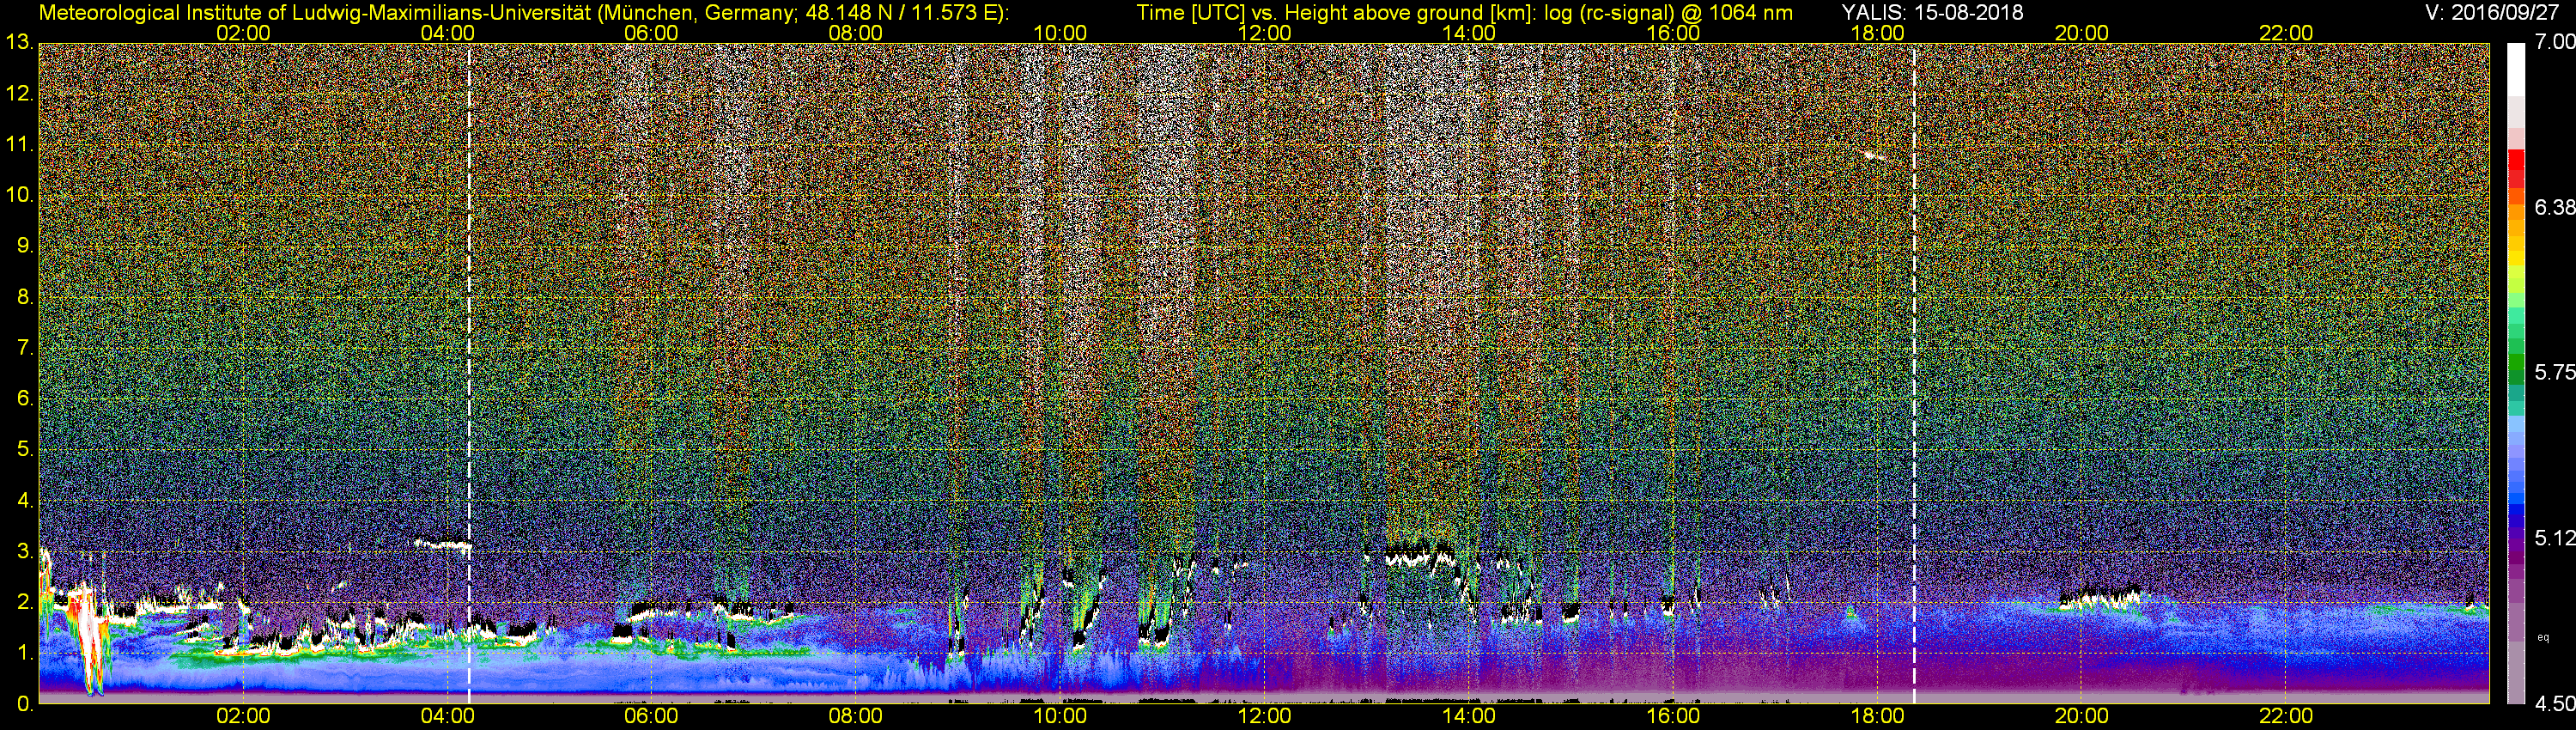Click the 02:00 label on the lower time axis

pos(243,717)
